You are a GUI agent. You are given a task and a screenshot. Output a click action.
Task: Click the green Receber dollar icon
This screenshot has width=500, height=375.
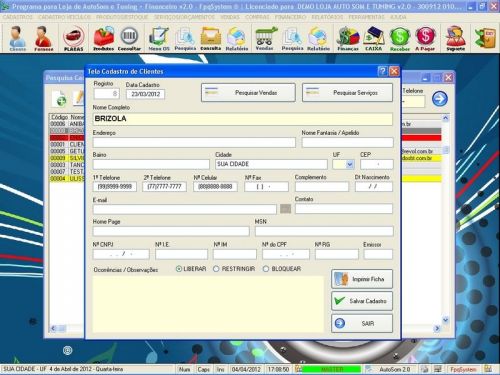pyautogui.click(x=400, y=38)
